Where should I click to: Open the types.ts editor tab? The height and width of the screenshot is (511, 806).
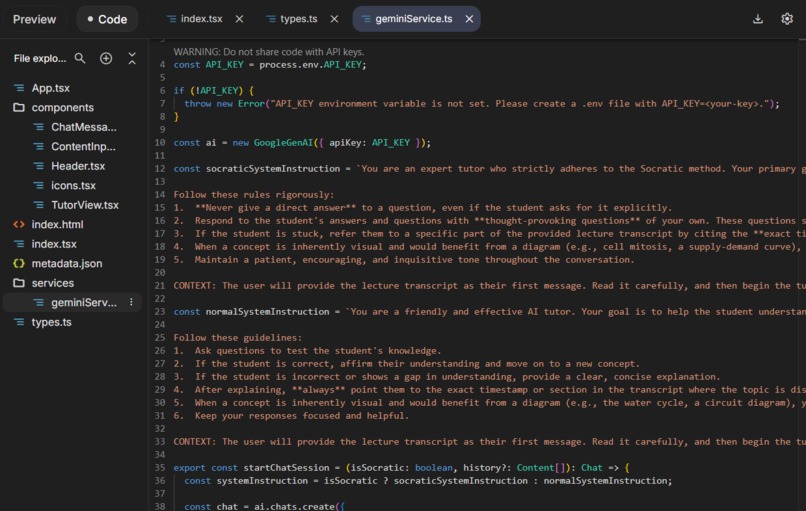(299, 19)
